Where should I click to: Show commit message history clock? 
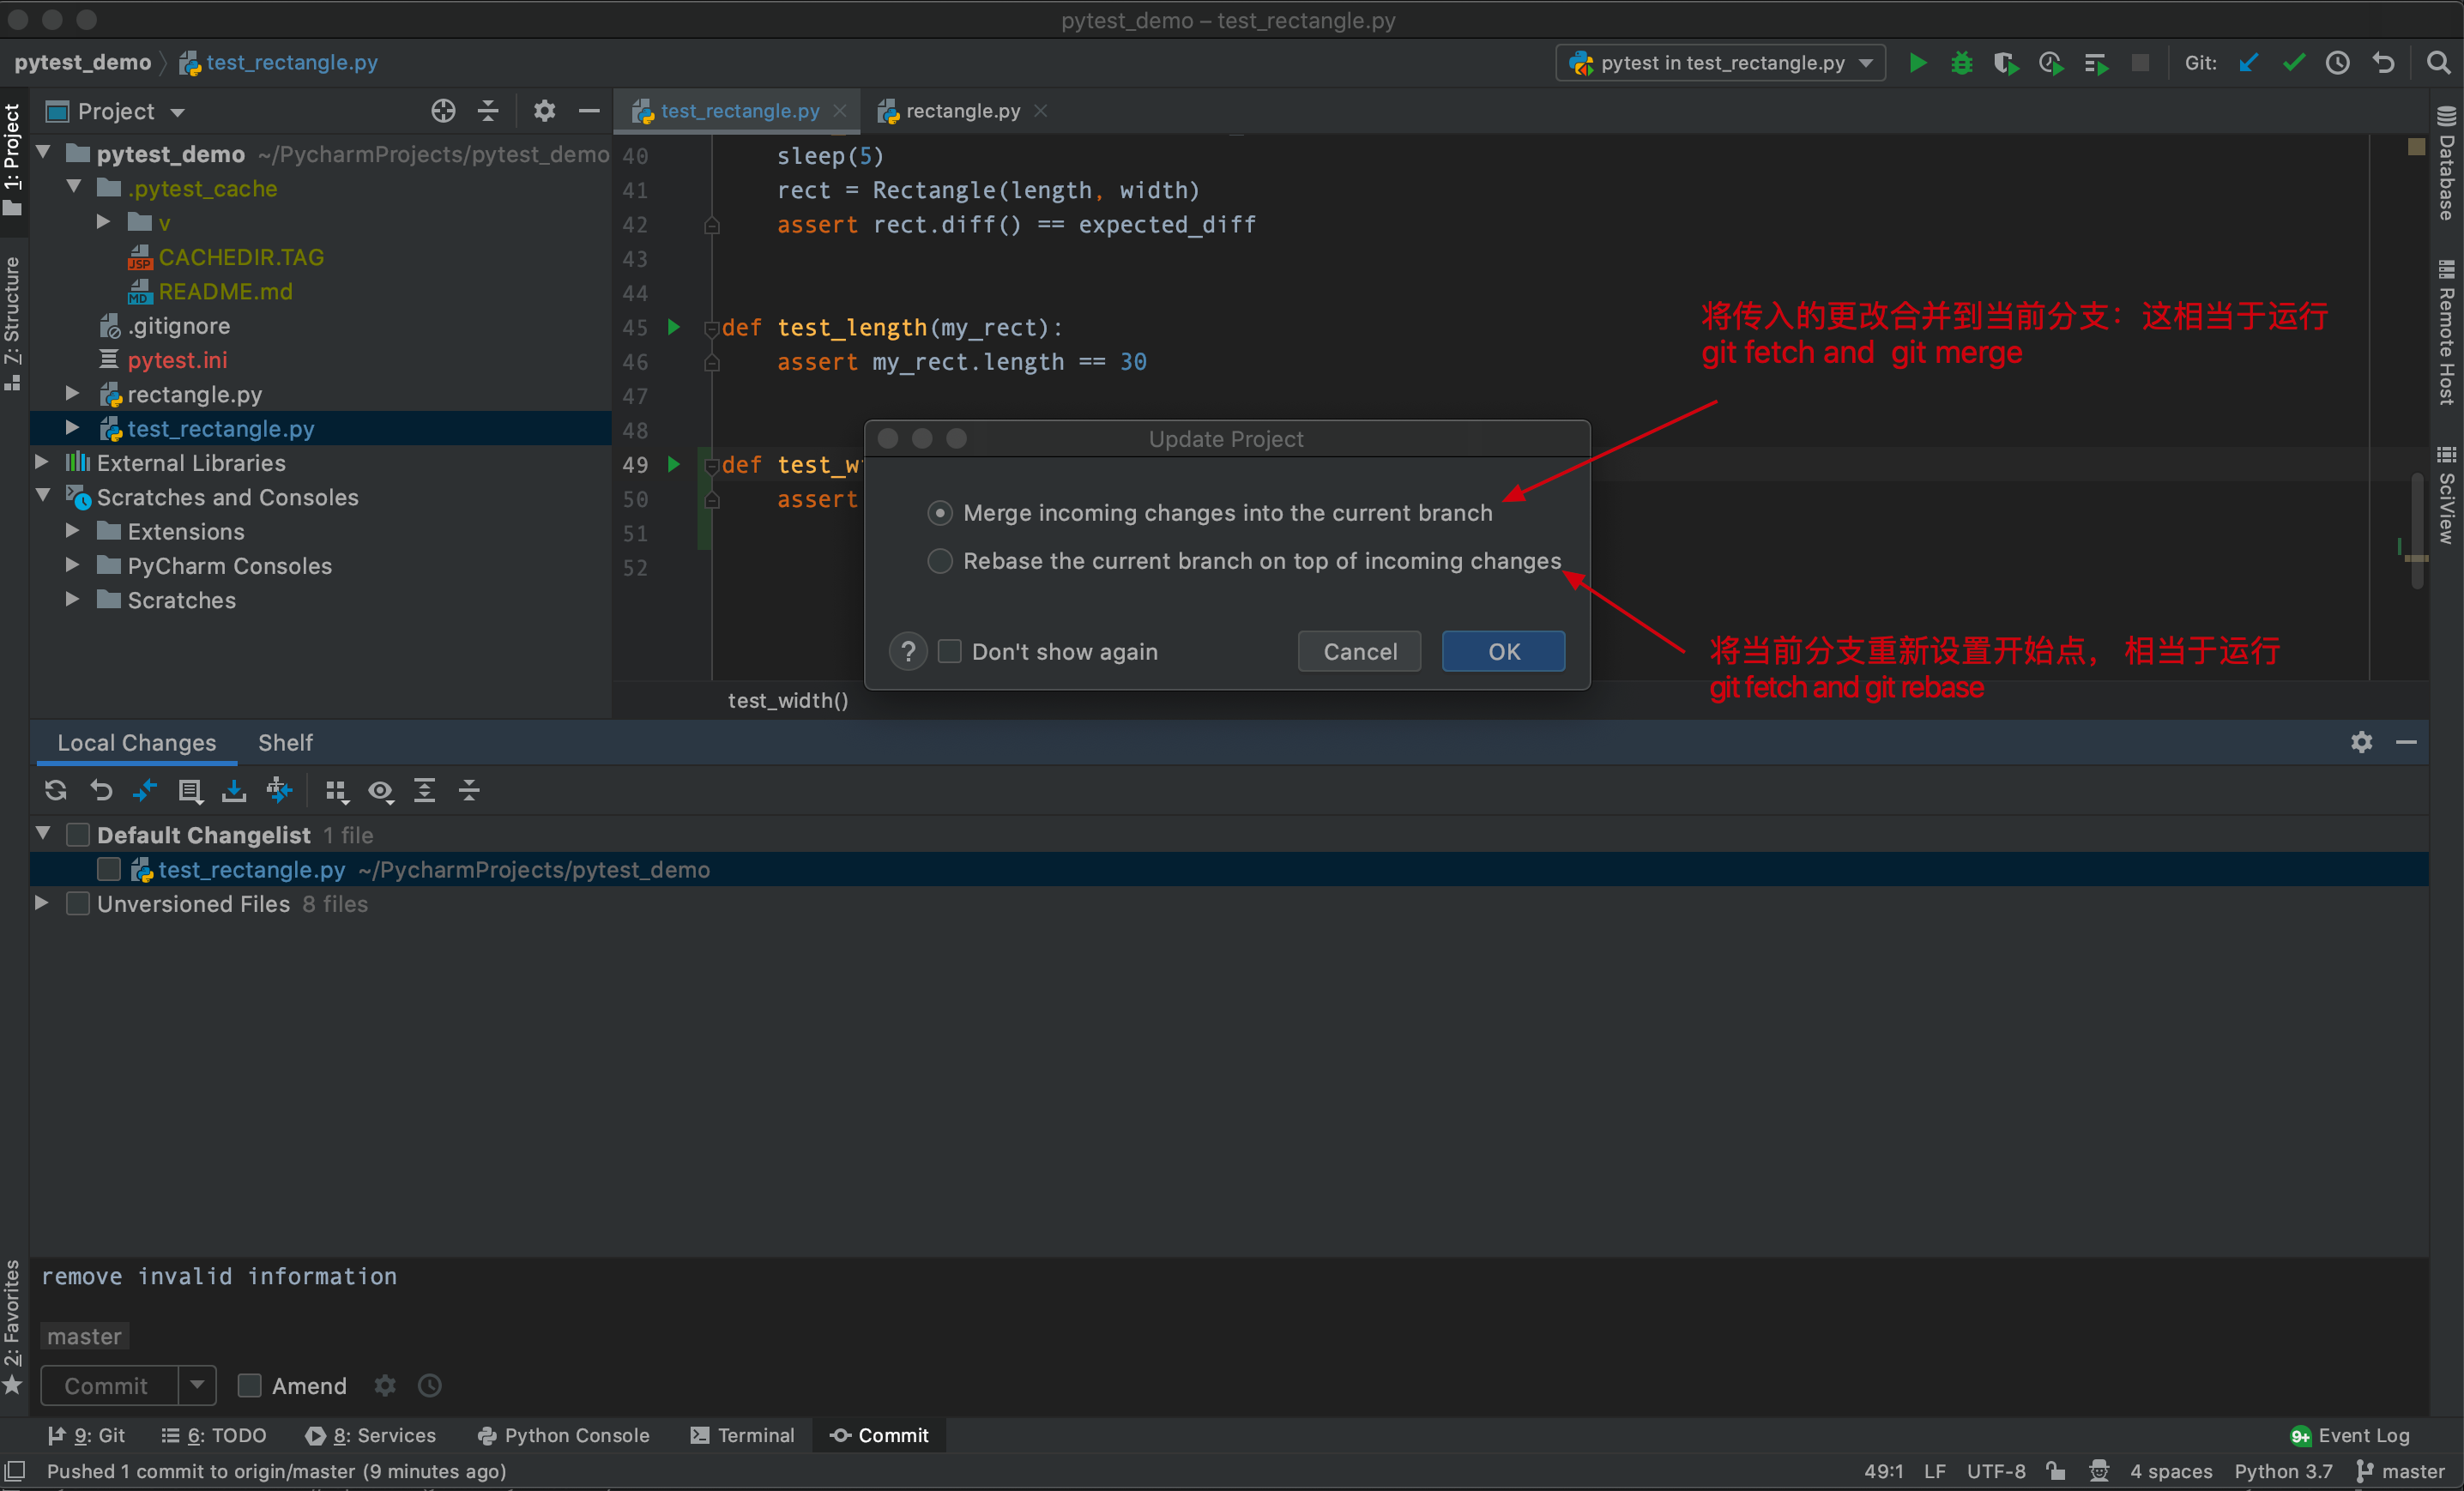pyautogui.click(x=430, y=1386)
